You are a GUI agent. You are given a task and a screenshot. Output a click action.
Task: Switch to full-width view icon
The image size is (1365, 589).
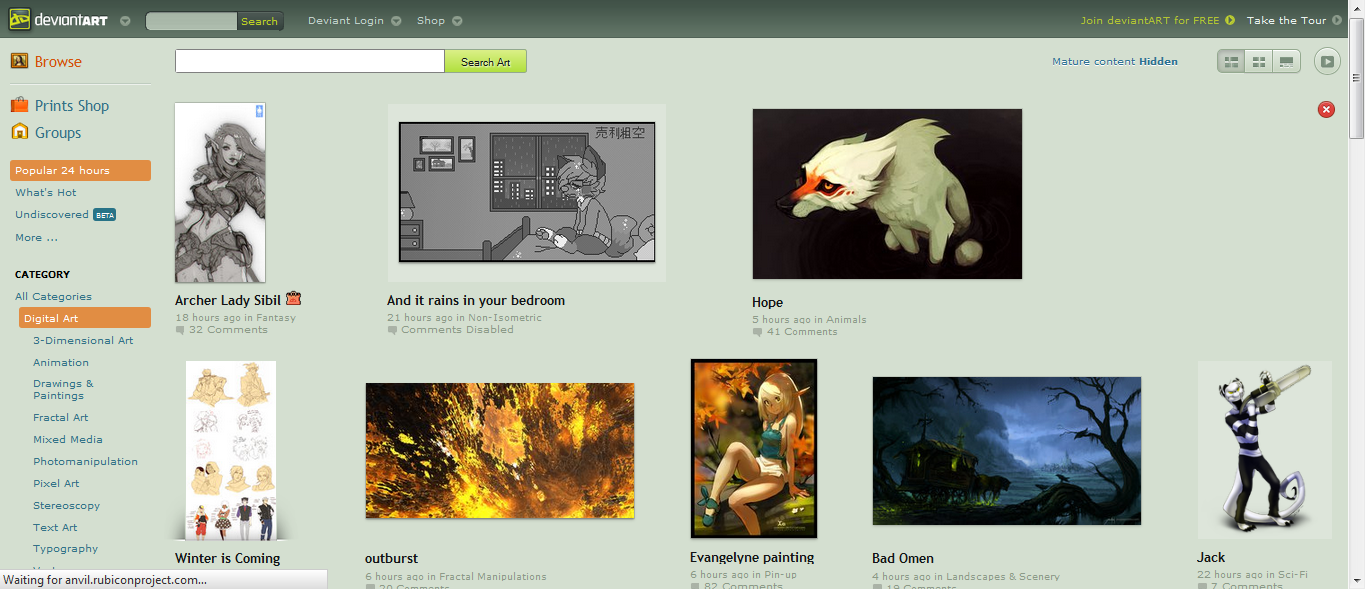[1286, 62]
